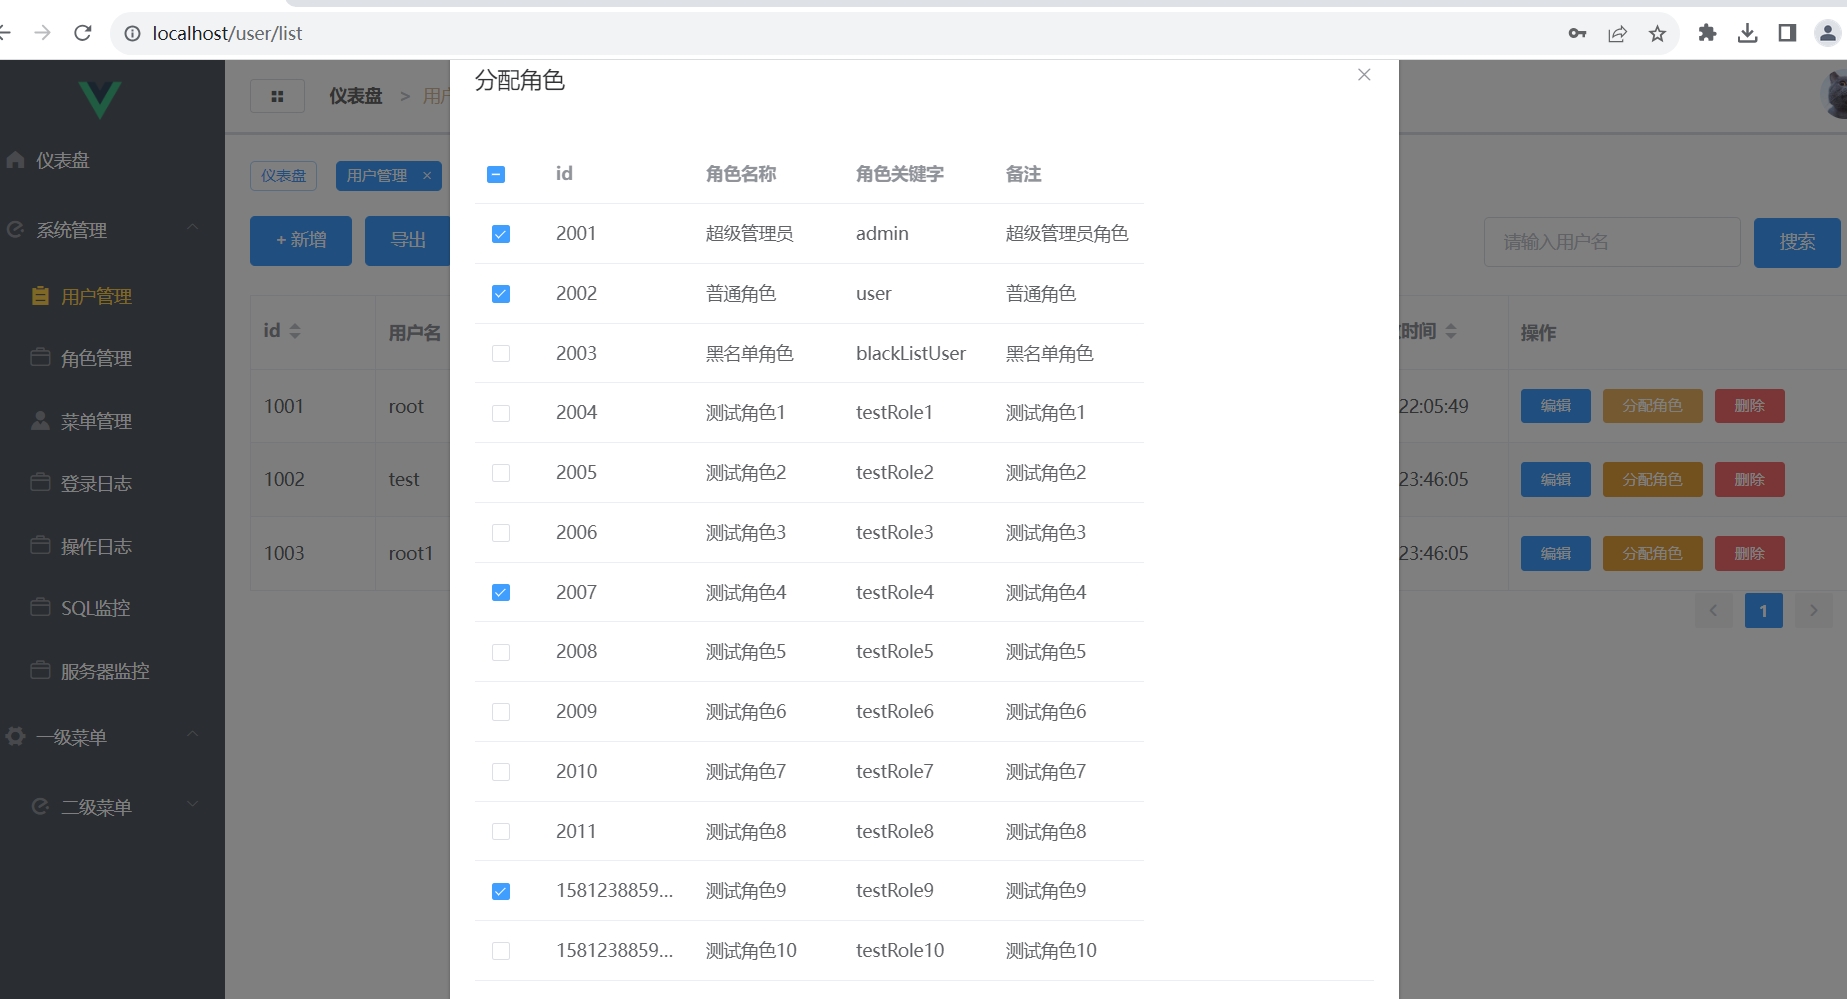Open 登录日志 menu item
The image size is (1847, 999).
point(112,484)
